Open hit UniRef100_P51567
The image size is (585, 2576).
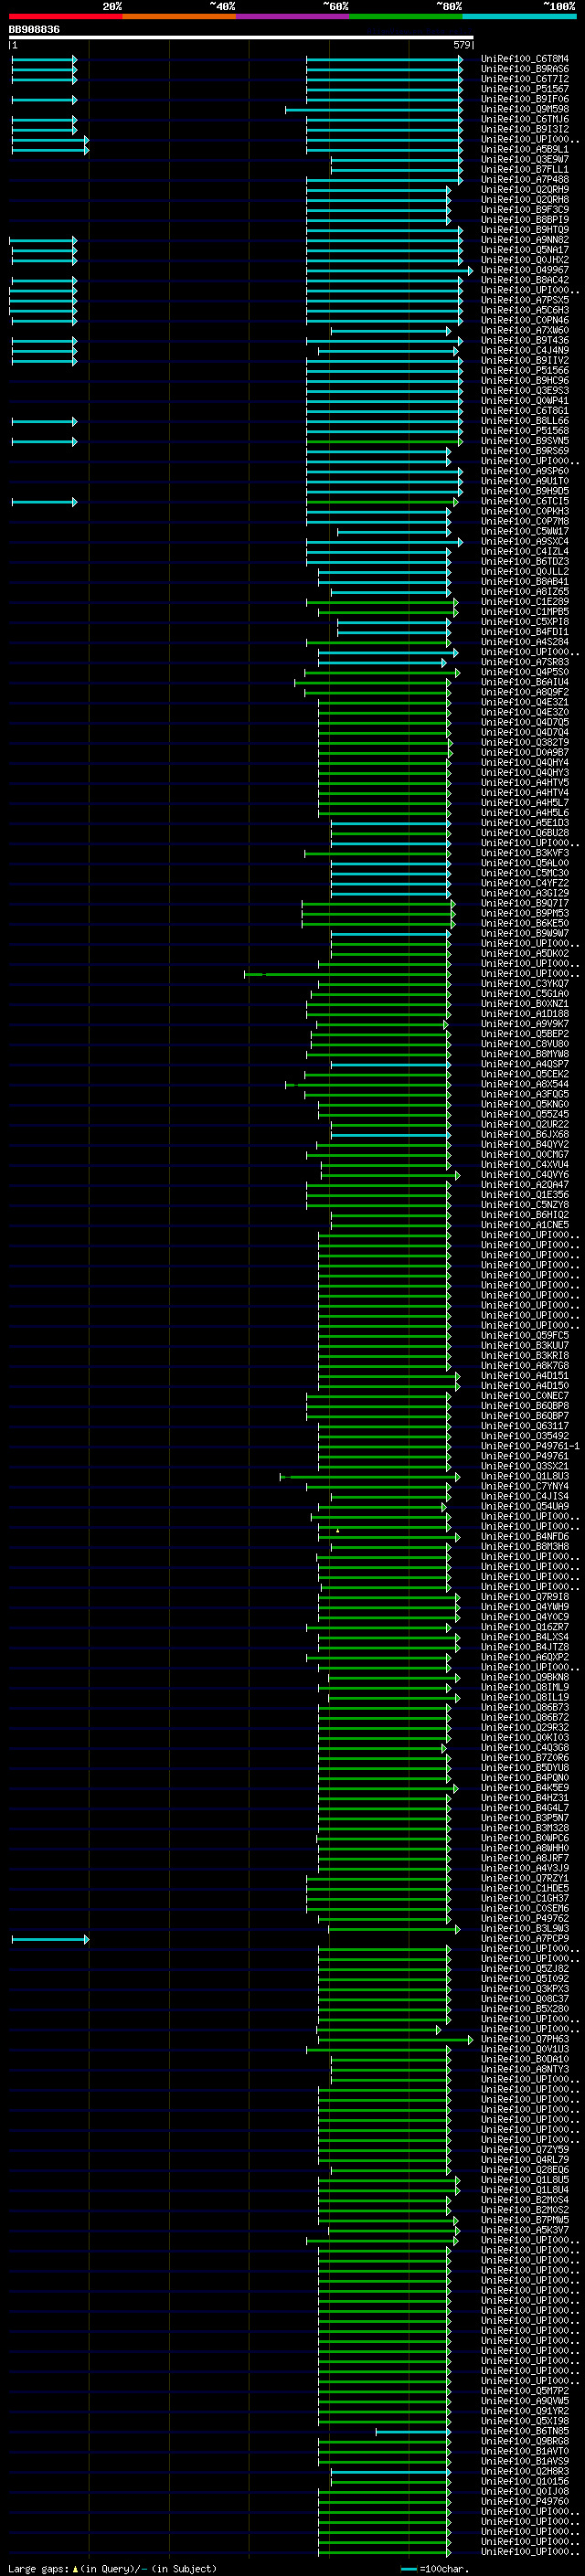tap(525, 89)
